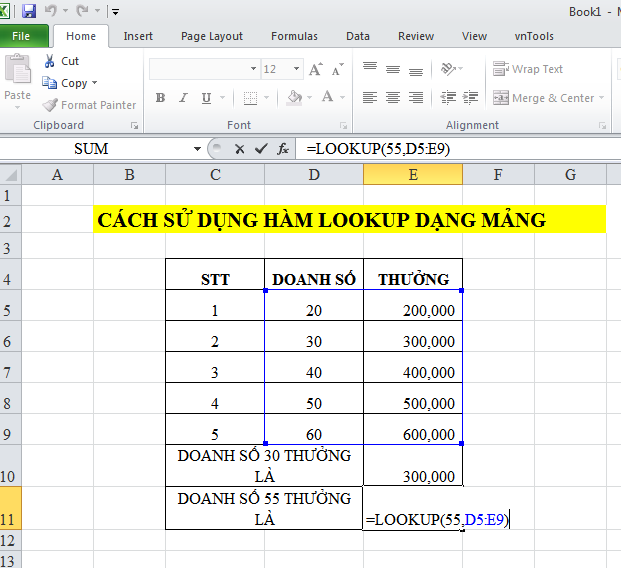Click the Save icon in quick access toolbar
The image size is (621, 568).
29,11
